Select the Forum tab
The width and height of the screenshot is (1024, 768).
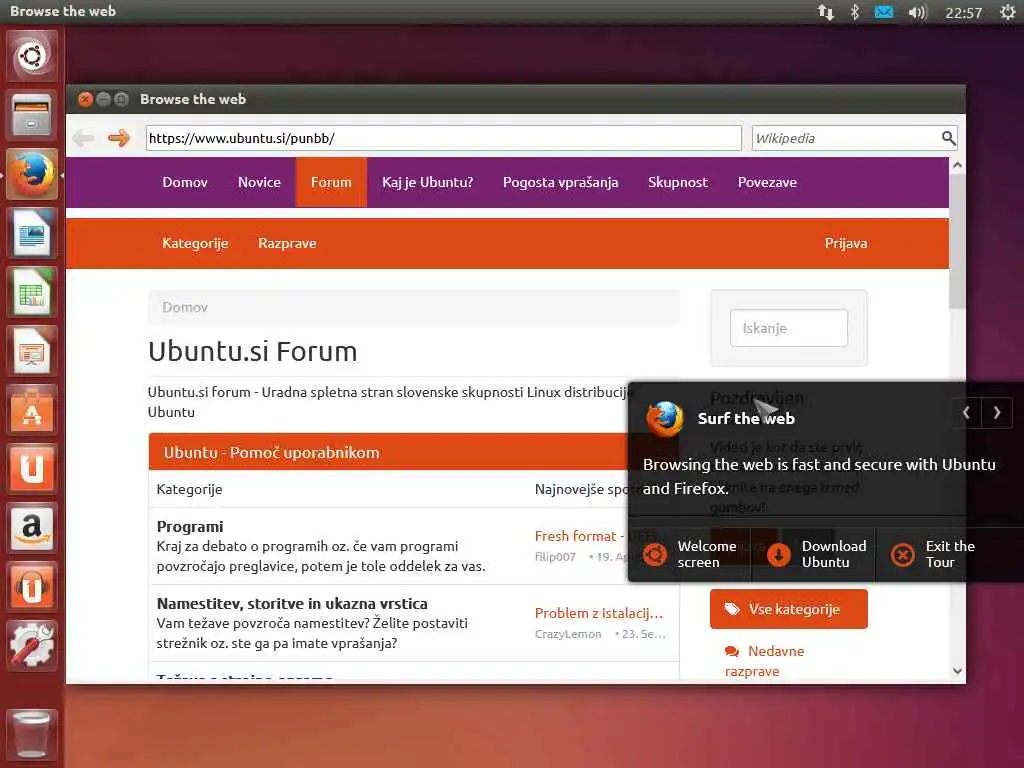tap(331, 182)
